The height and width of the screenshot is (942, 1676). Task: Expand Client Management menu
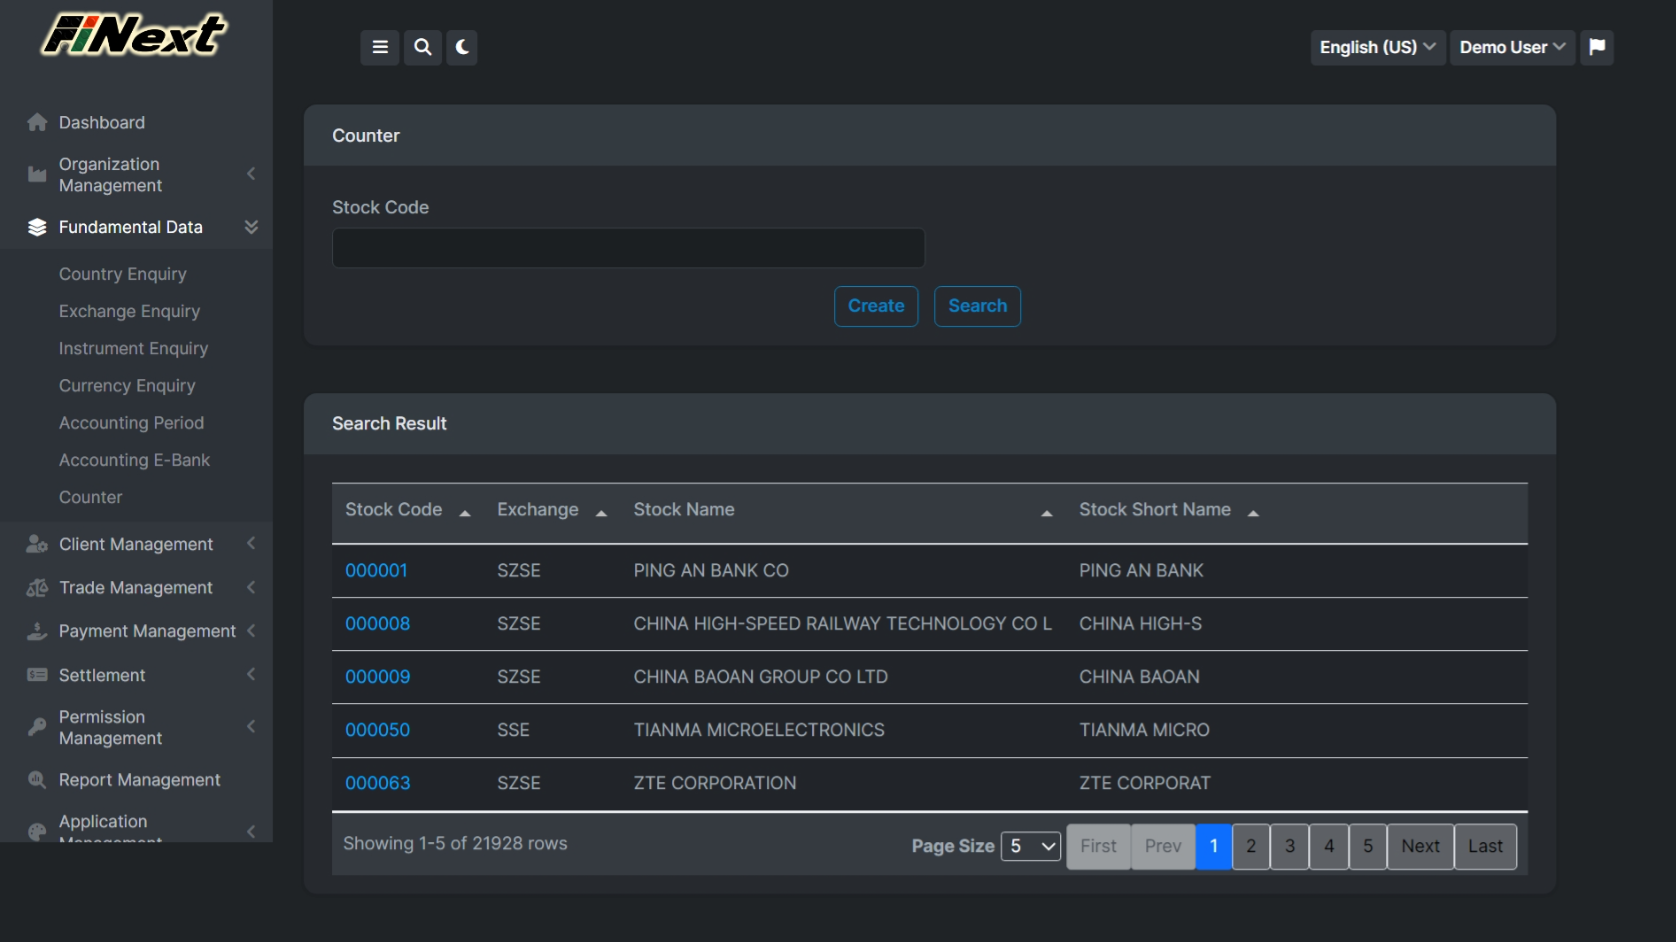(x=136, y=544)
